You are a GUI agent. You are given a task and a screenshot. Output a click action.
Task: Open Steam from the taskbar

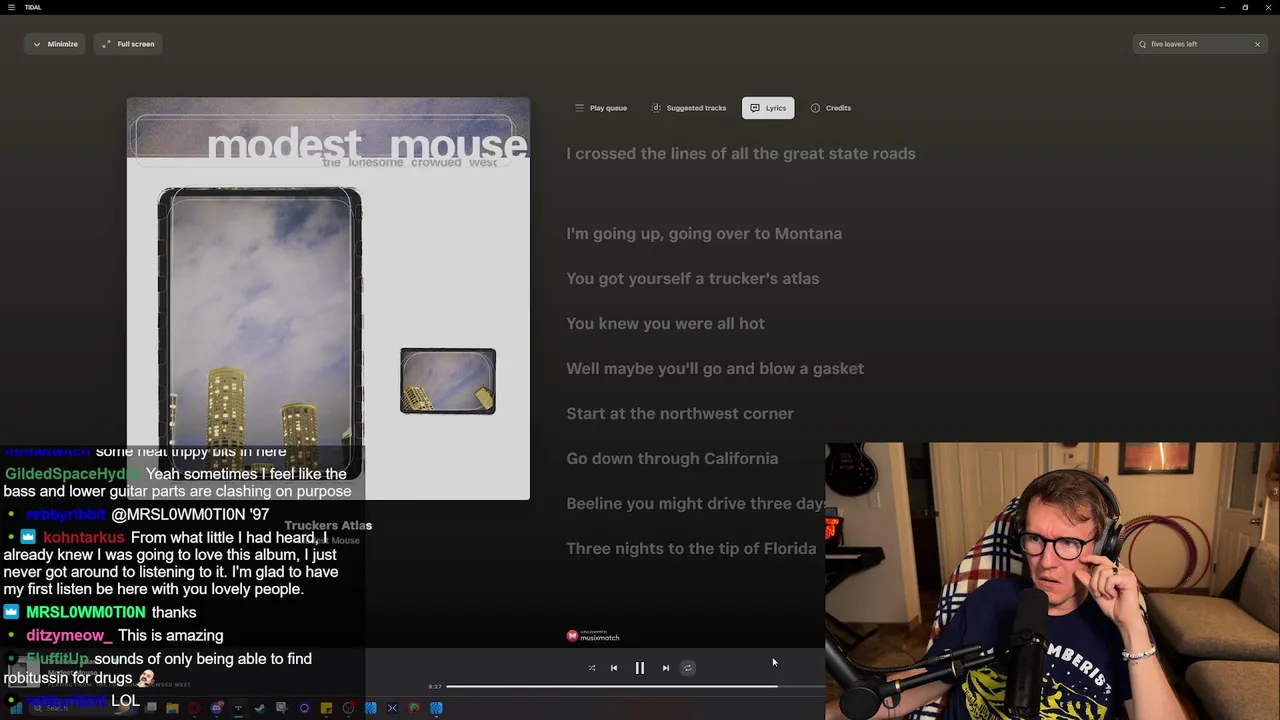pos(260,708)
